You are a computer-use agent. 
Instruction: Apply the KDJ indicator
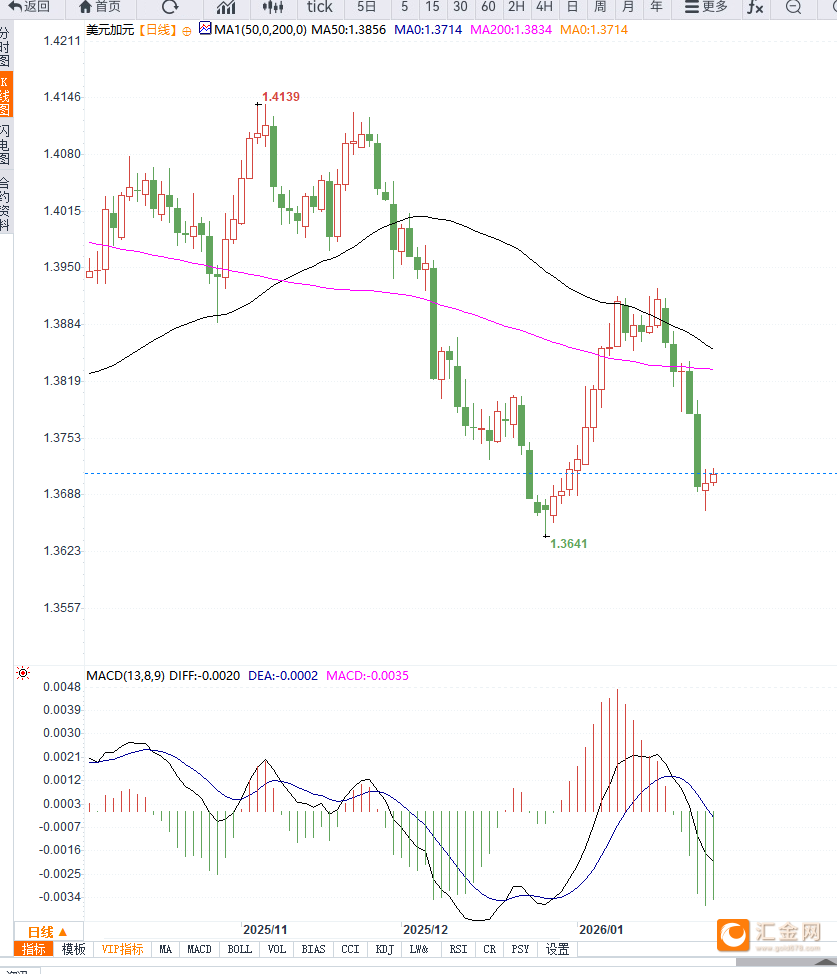[385, 949]
